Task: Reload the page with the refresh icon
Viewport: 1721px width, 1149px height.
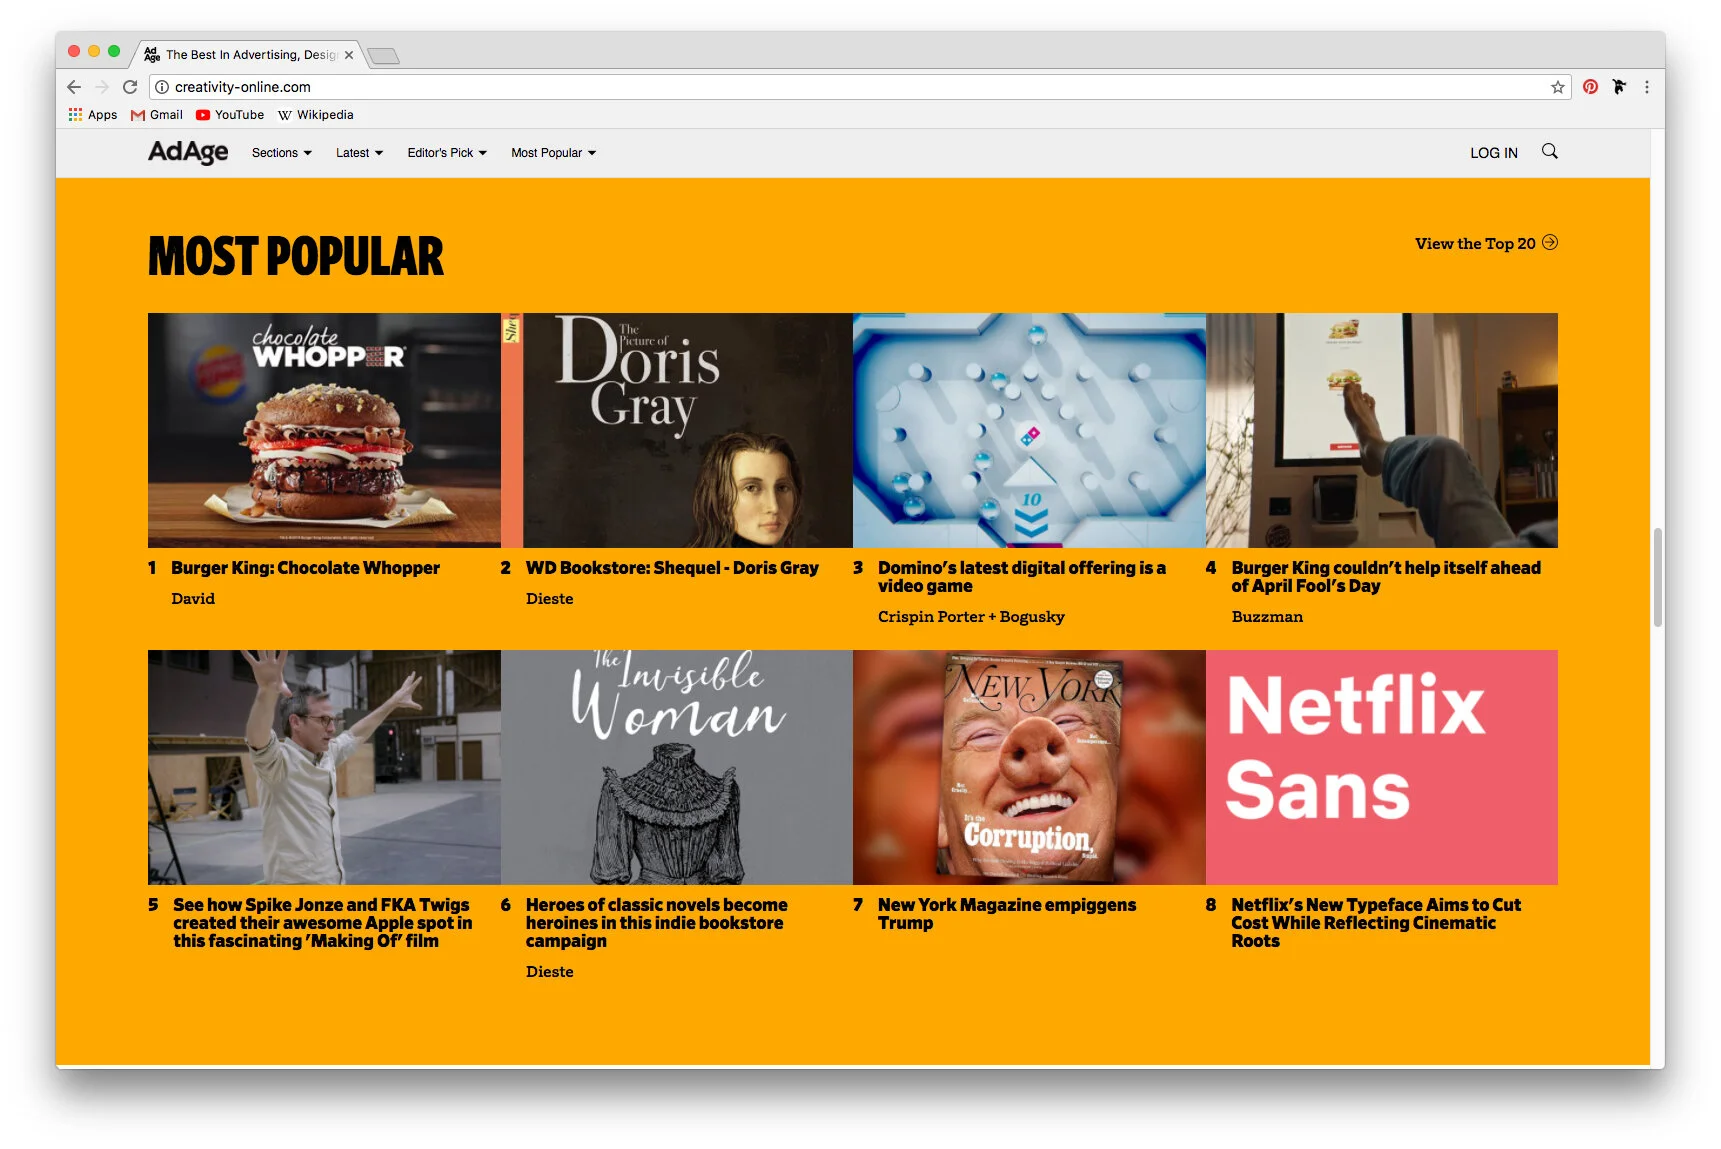Action: (x=130, y=87)
